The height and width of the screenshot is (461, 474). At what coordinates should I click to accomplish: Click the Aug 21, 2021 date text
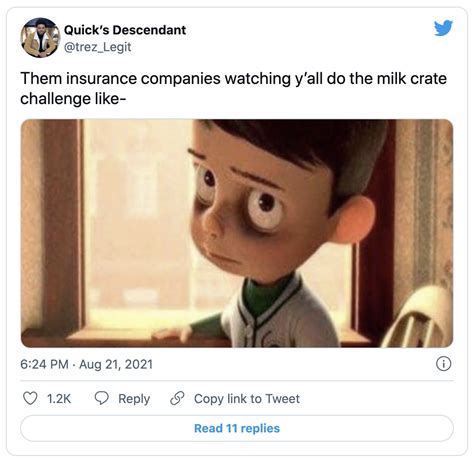pyautogui.click(x=116, y=364)
